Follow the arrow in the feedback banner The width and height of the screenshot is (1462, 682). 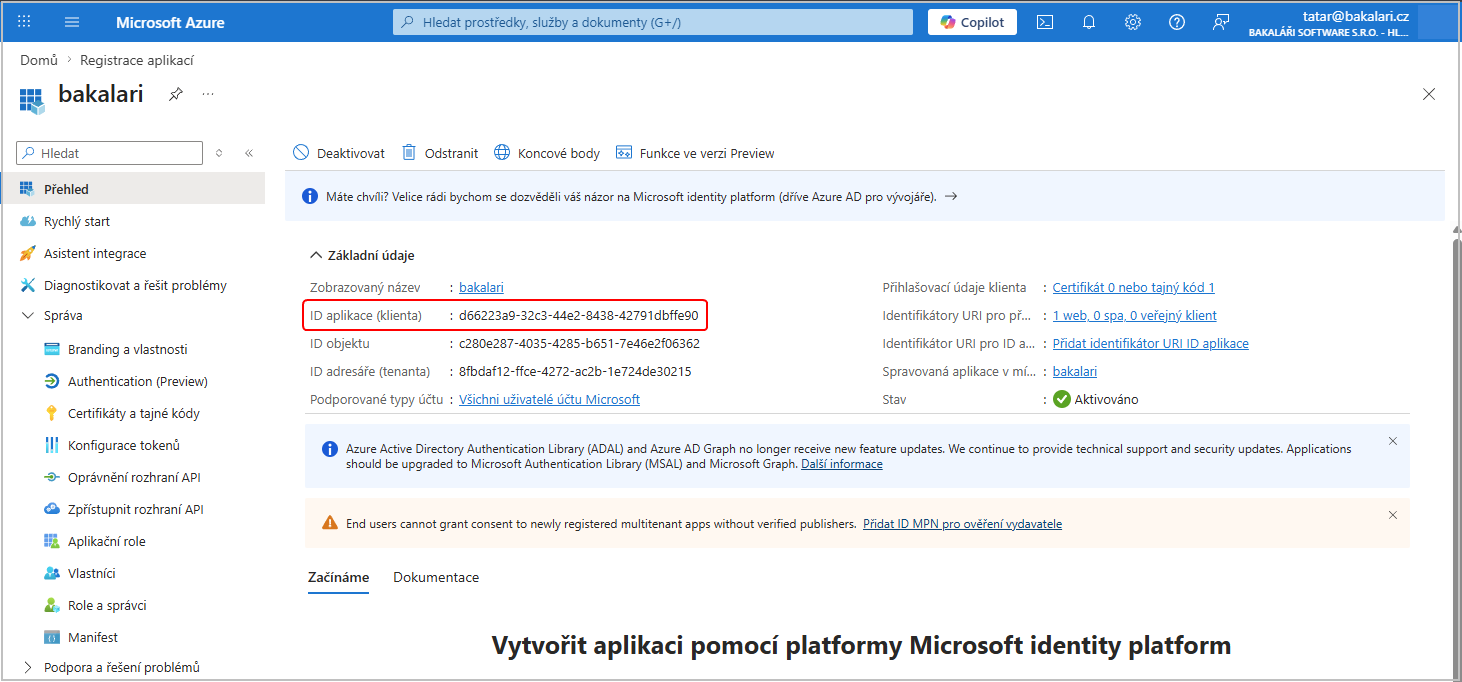(951, 196)
